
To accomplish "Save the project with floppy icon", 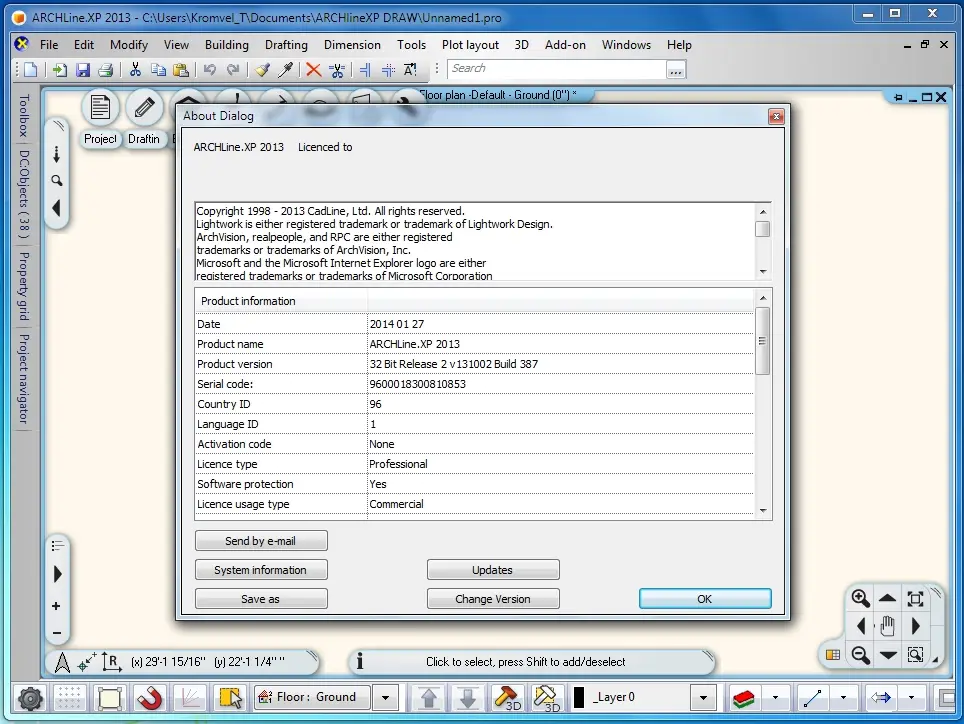I will tap(82, 69).
